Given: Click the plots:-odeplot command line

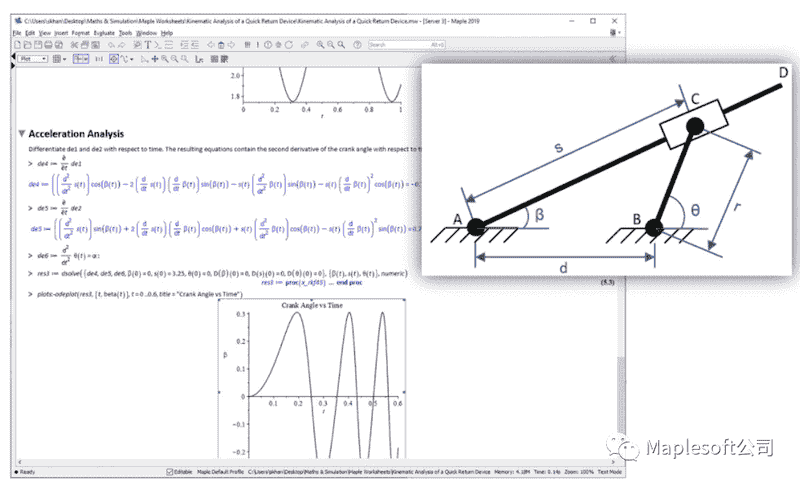Looking at the screenshot, I should [140, 294].
